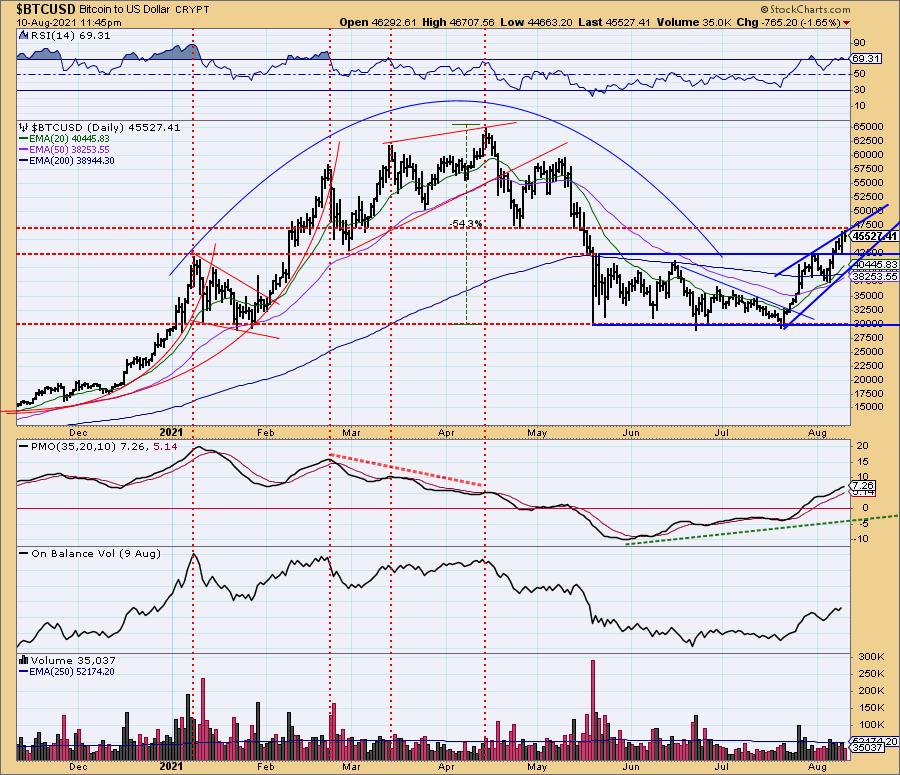Click the 45527.41 last price tag on right axis
Viewport: 900px width, 775px height.
pos(875,237)
